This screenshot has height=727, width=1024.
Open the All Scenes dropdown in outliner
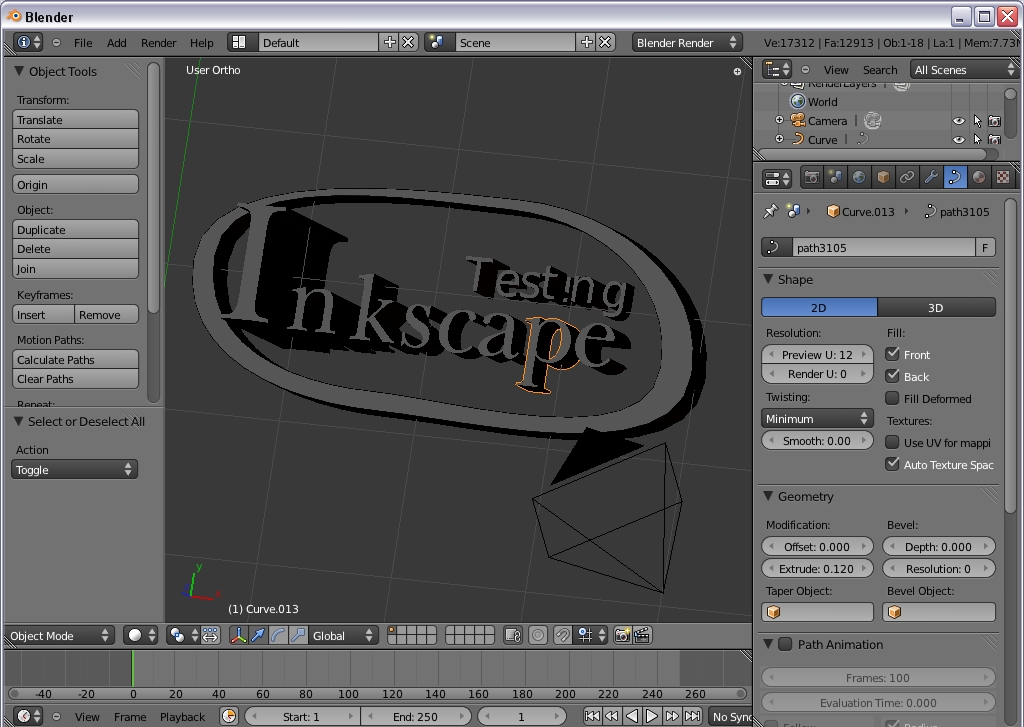(x=964, y=70)
